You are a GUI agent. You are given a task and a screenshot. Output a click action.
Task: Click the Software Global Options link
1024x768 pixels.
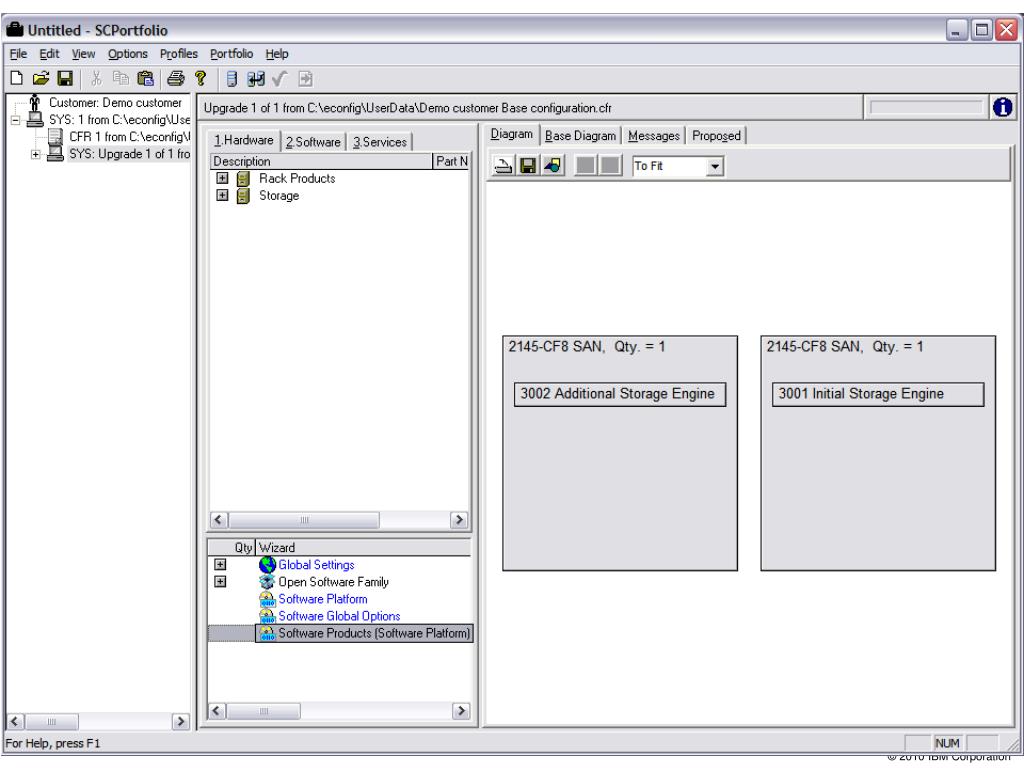(x=339, y=616)
